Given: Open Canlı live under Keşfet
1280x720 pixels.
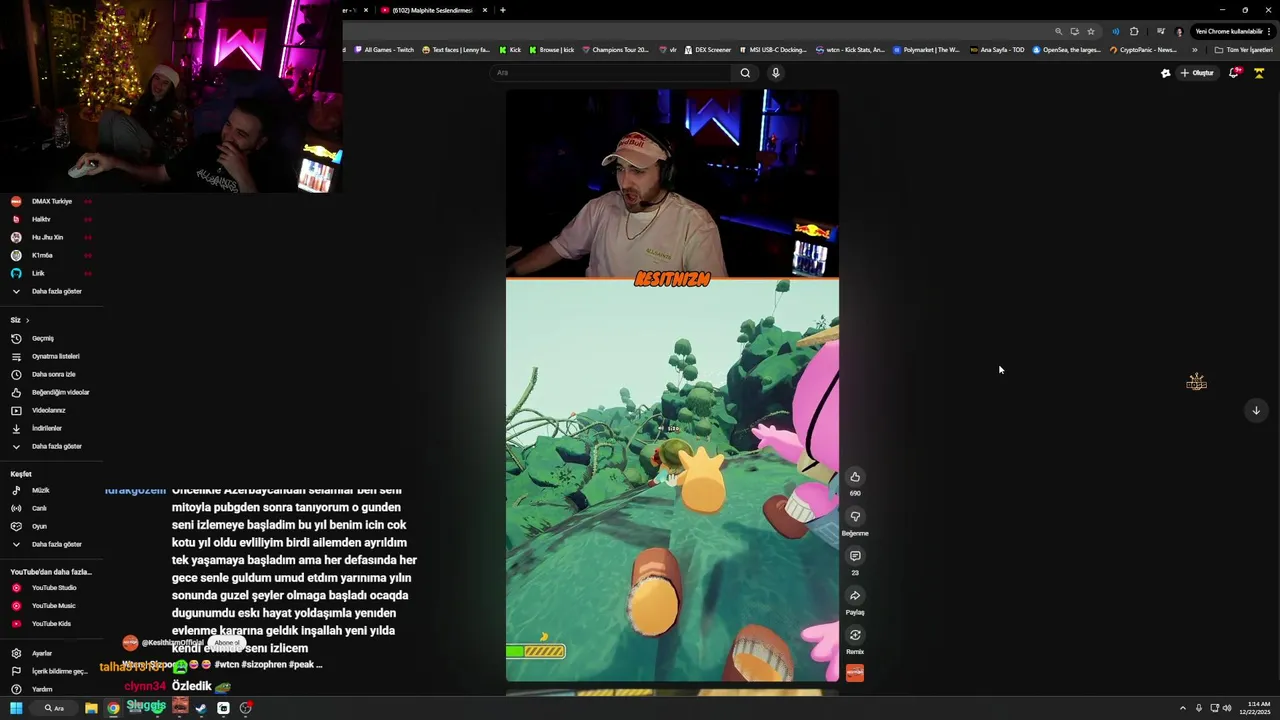Looking at the screenshot, I should click(x=52, y=508).
